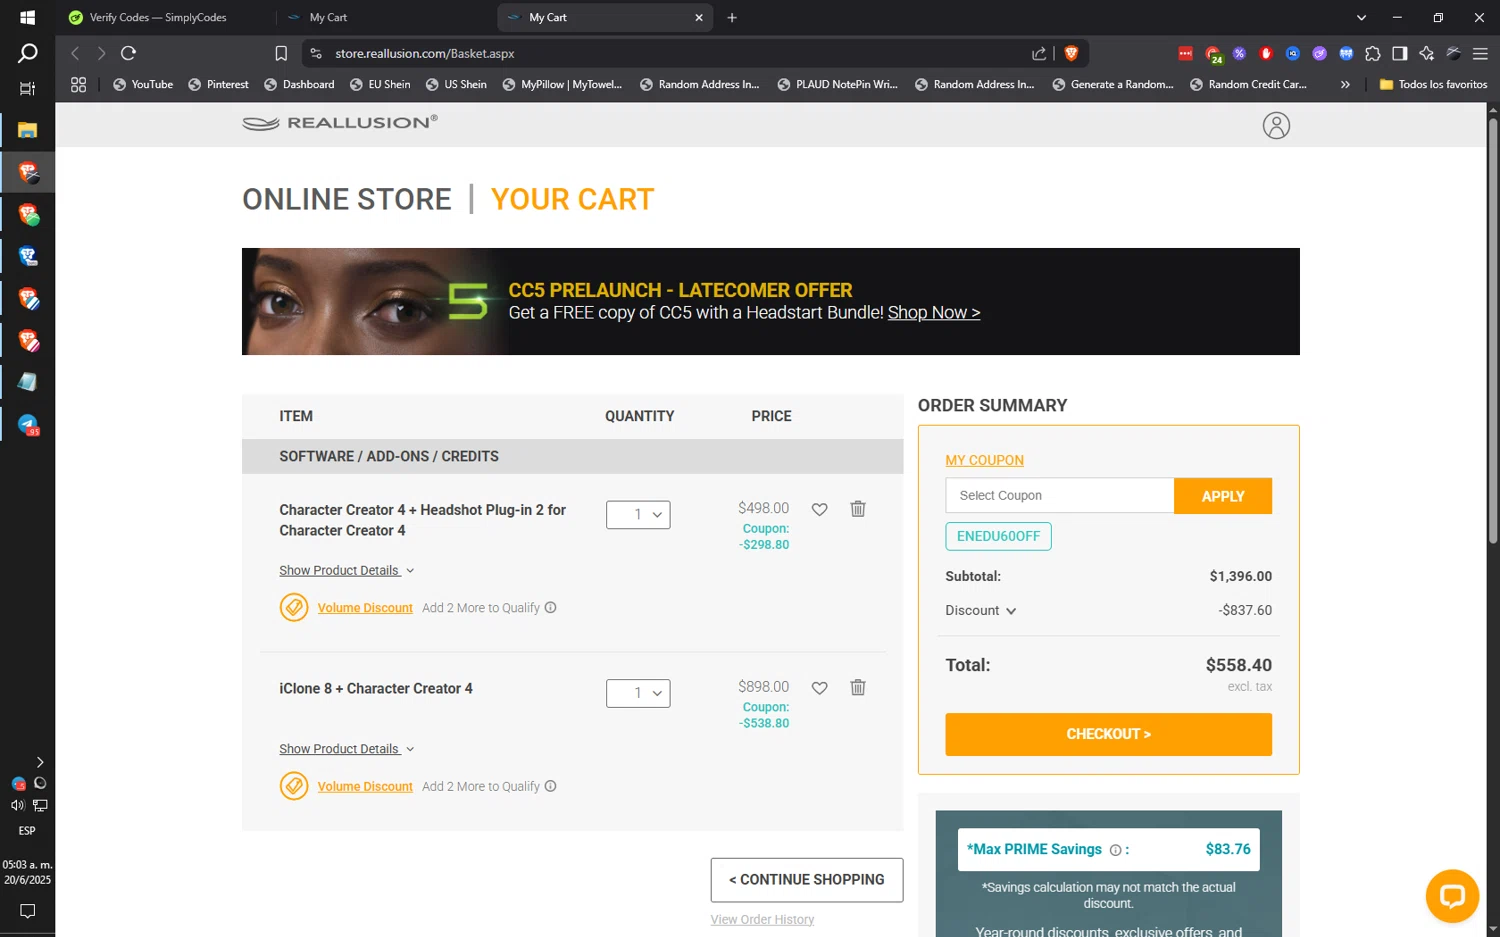1500x937 pixels.
Task: Show info tooltip next to Headshot bundle qualify text
Action: pos(550,607)
